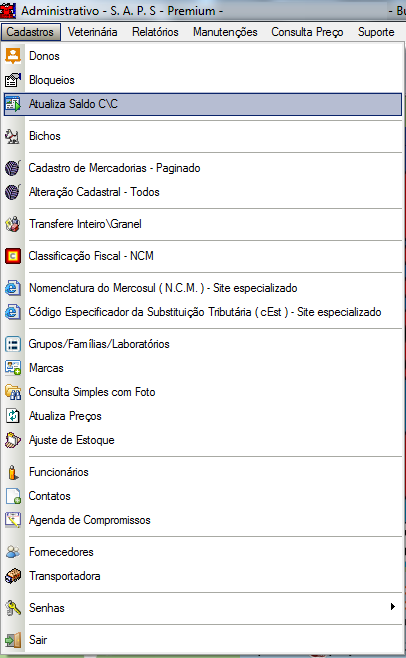The width and height of the screenshot is (406, 658).
Task: Open Nomenclatura do Mercosul site link
Action: (x=203, y=288)
